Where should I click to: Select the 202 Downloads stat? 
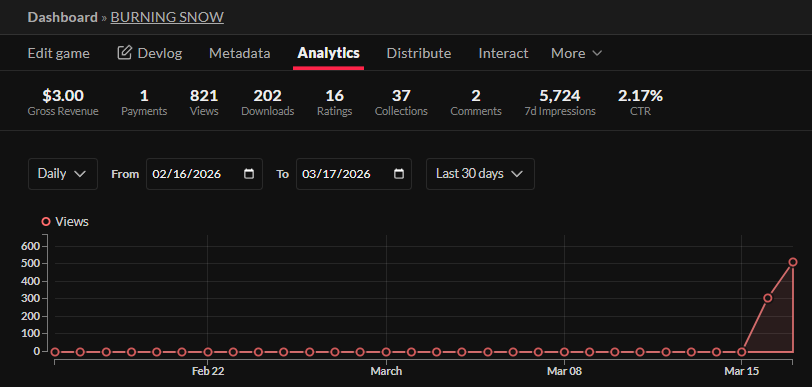(268, 103)
